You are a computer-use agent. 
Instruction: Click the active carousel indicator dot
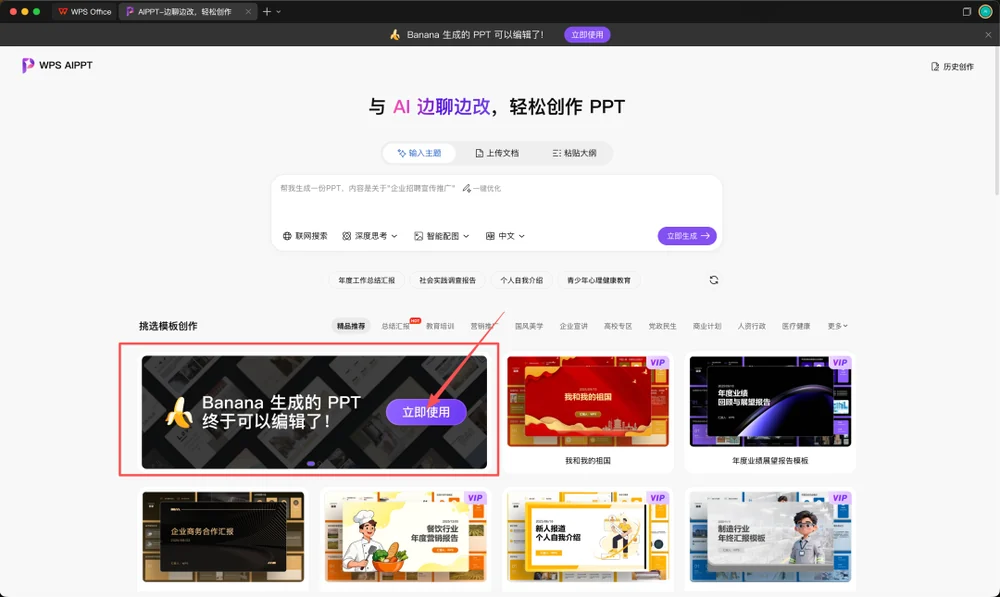click(x=311, y=464)
